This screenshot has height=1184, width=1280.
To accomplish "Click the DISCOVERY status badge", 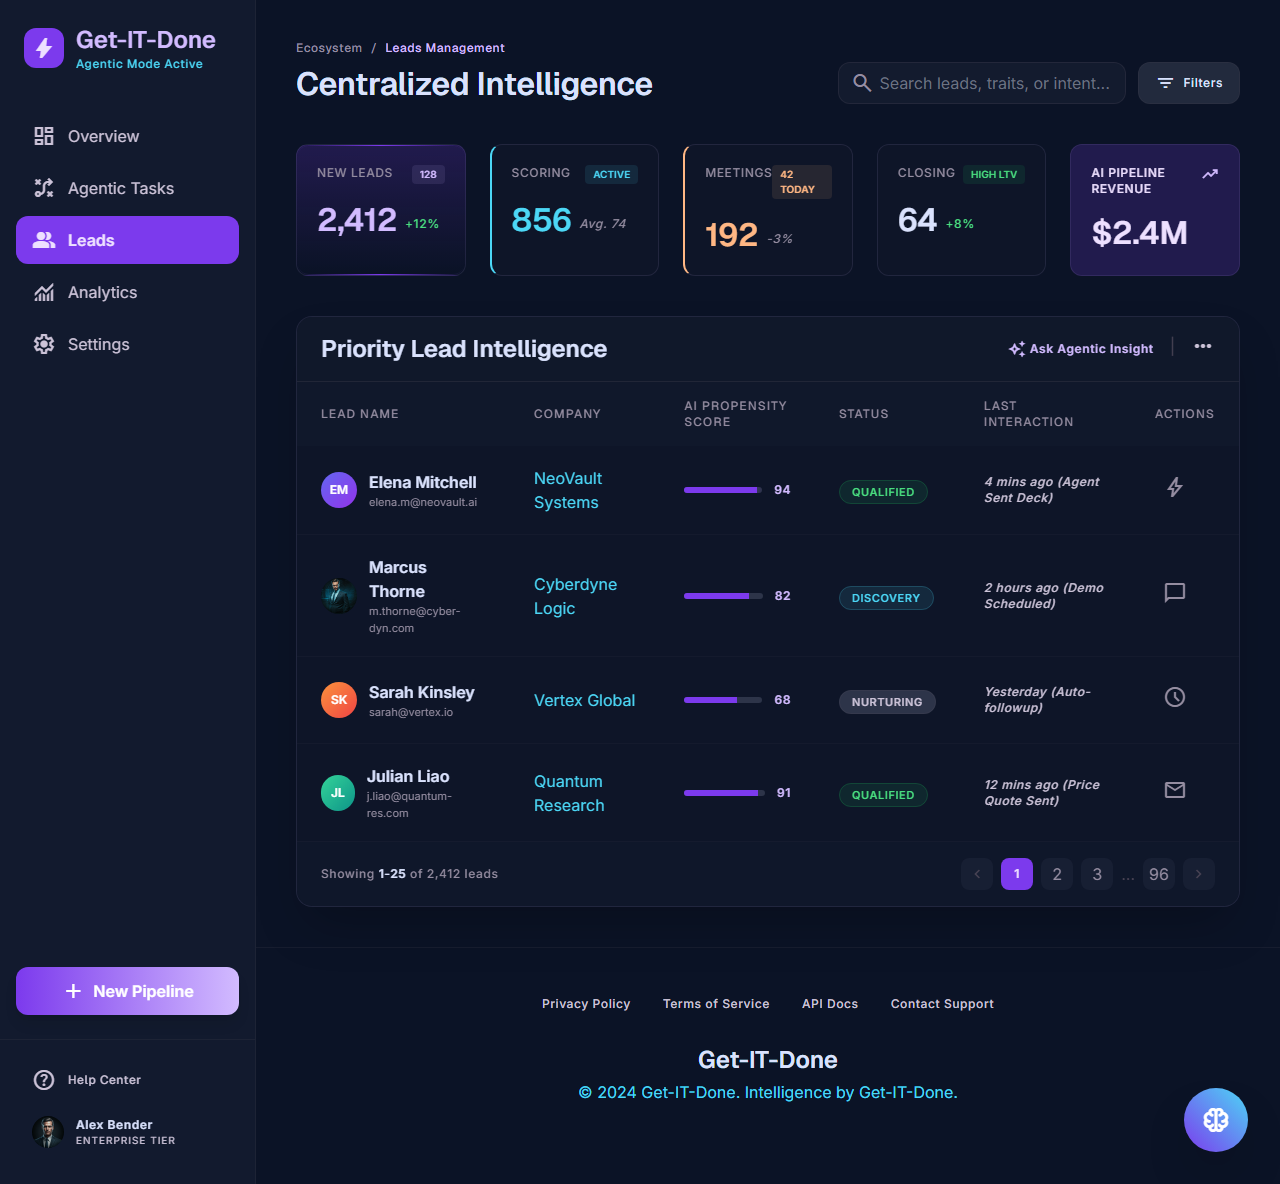I will (x=886, y=598).
